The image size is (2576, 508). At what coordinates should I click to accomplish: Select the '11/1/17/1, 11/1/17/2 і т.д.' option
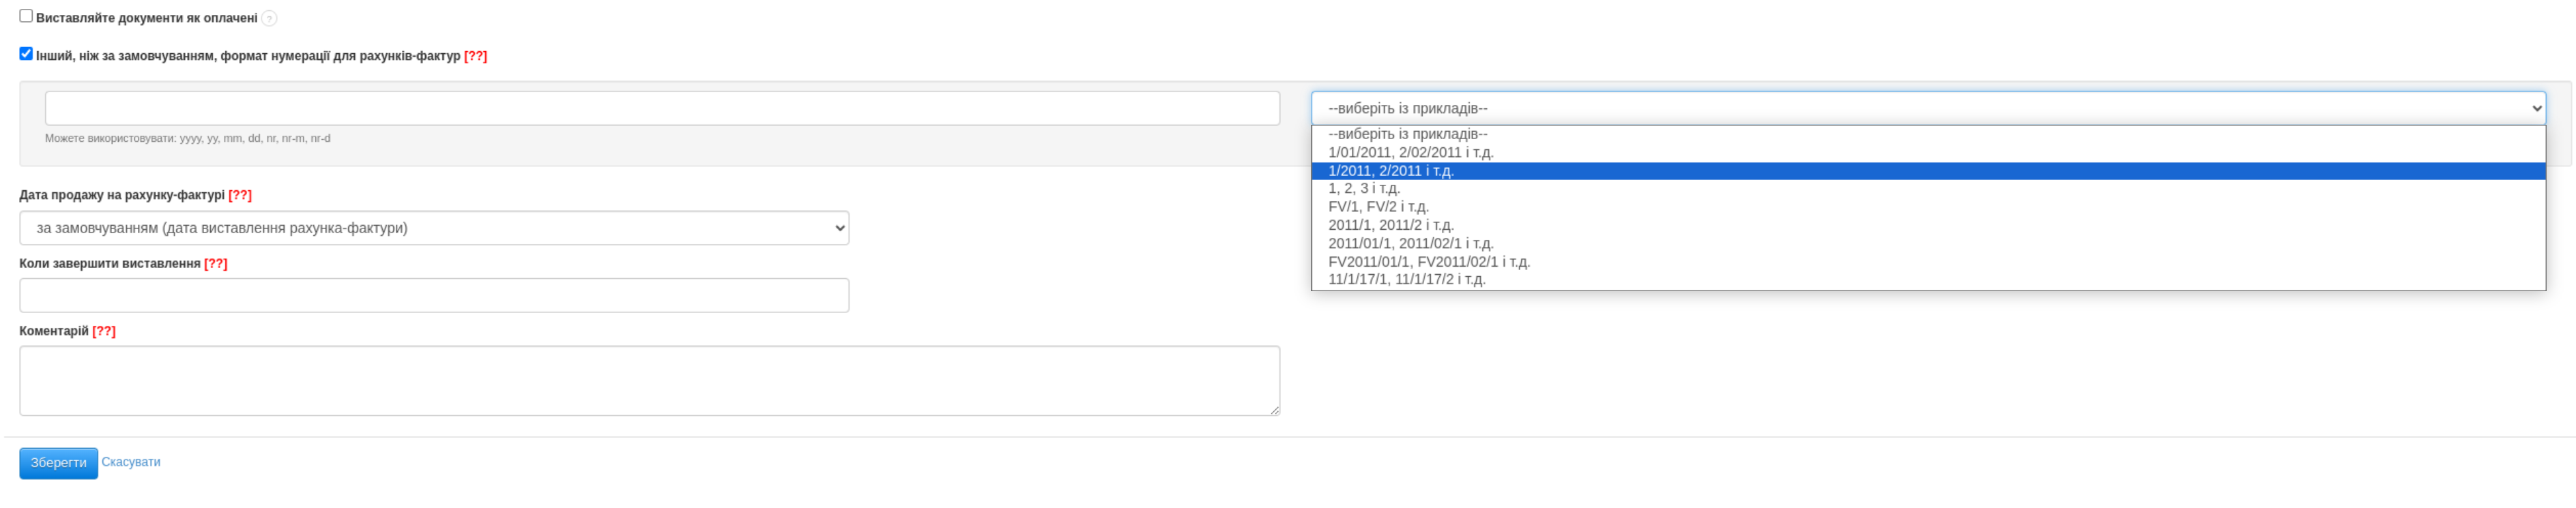pyautogui.click(x=1406, y=280)
